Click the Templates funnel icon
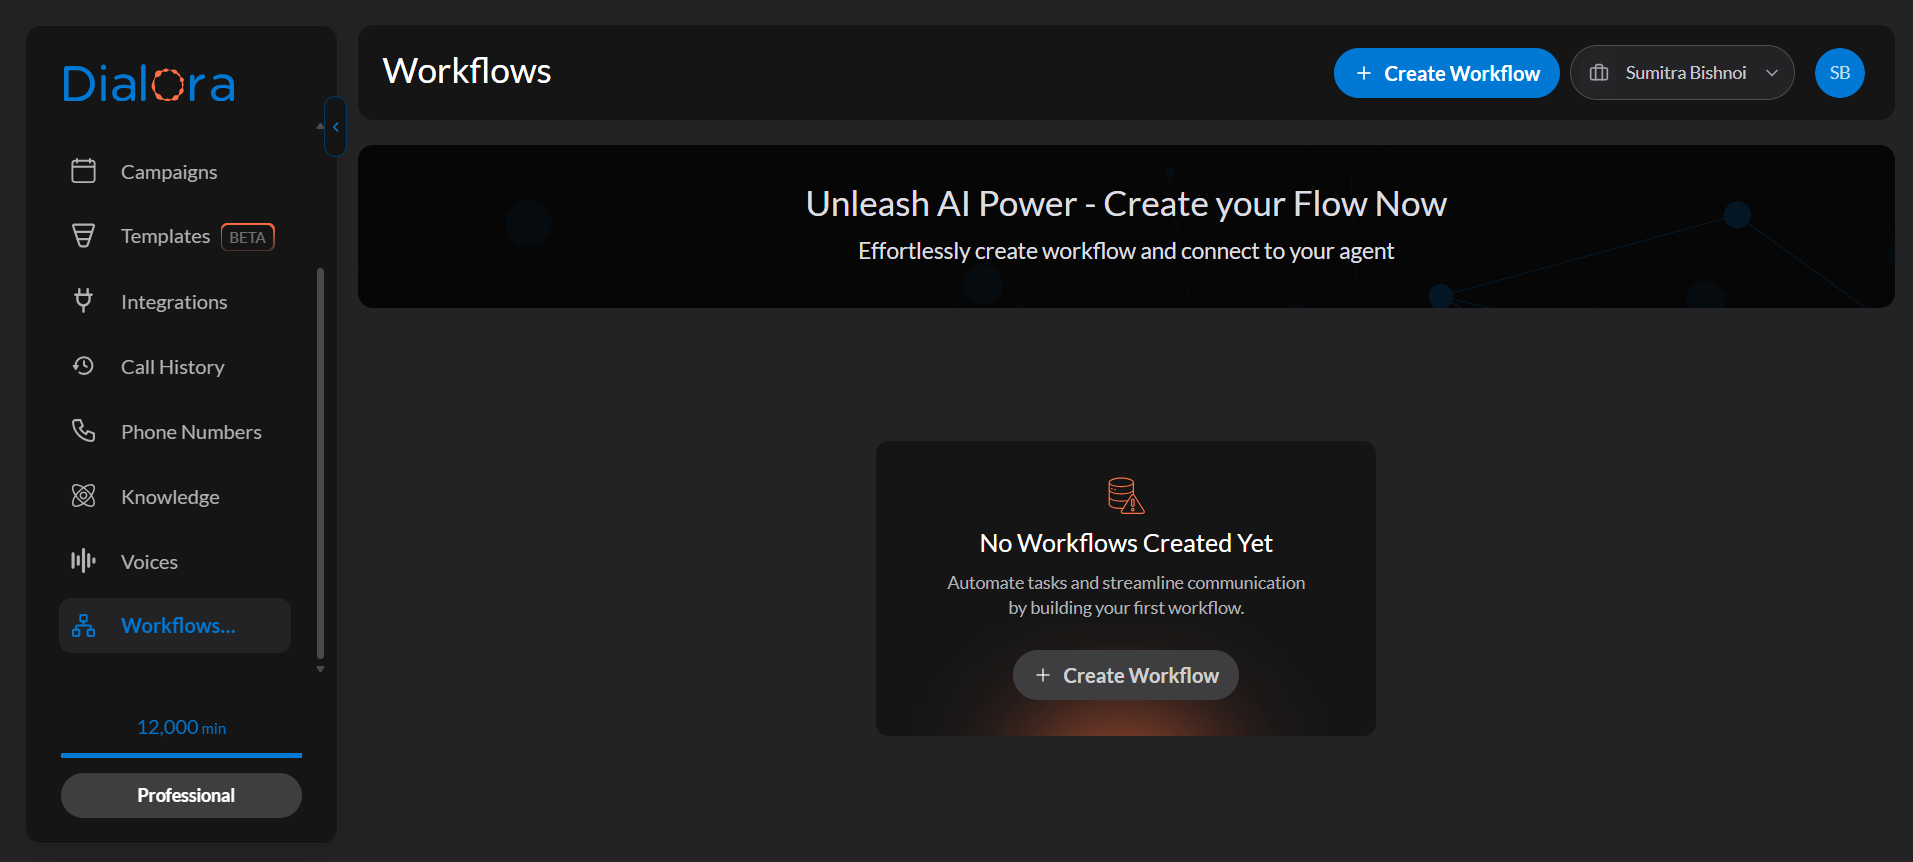 coord(84,236)
